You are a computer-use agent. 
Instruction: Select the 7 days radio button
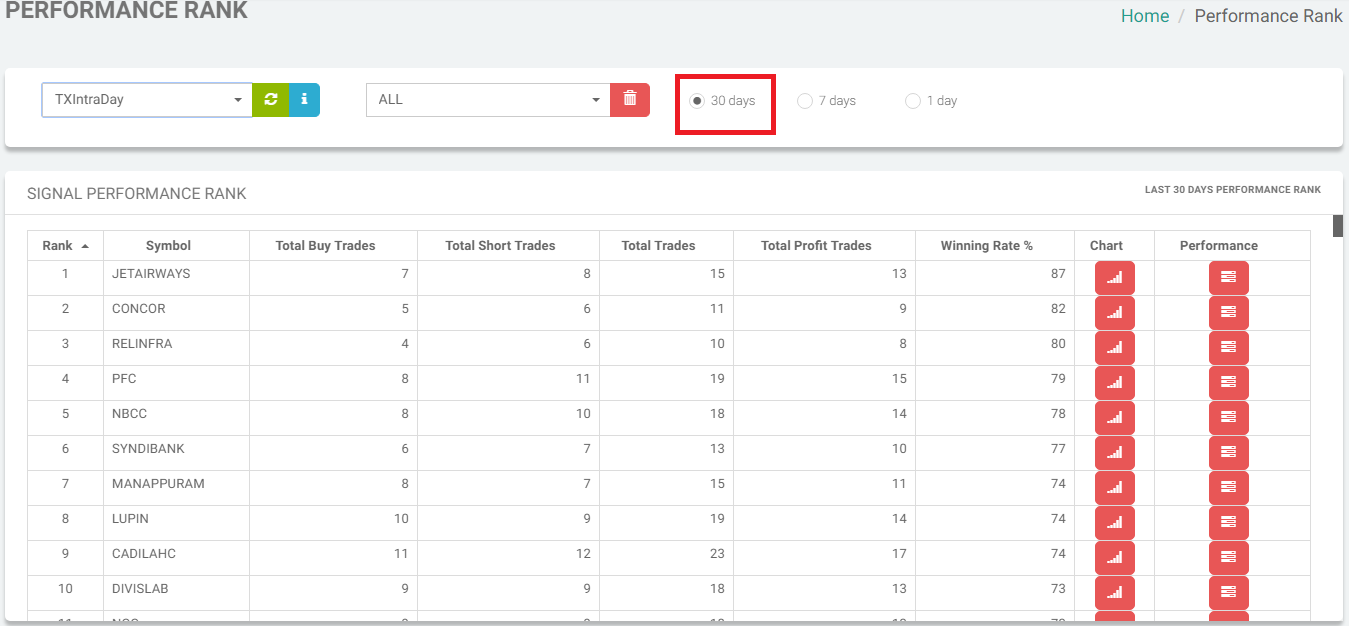804,101
